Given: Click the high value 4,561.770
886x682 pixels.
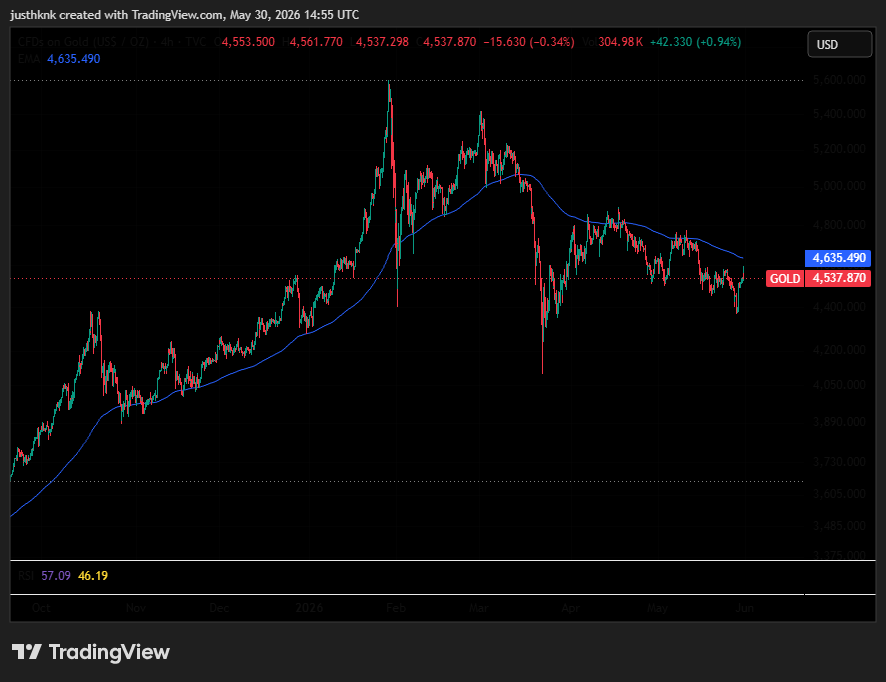Looking at the screenshot, I should click(316, 42).
